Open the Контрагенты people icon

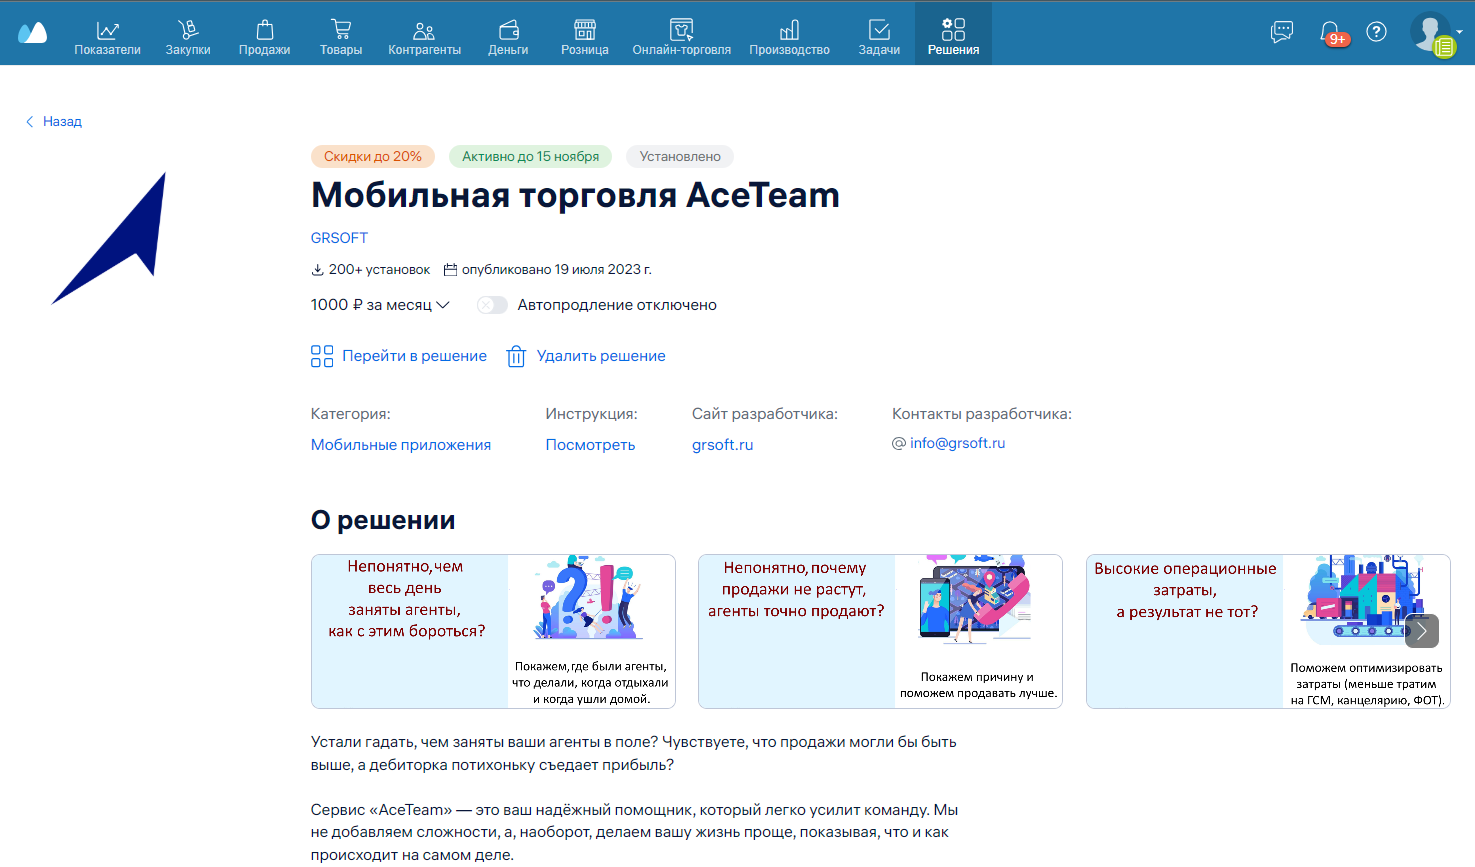click(x=424, y=30)
